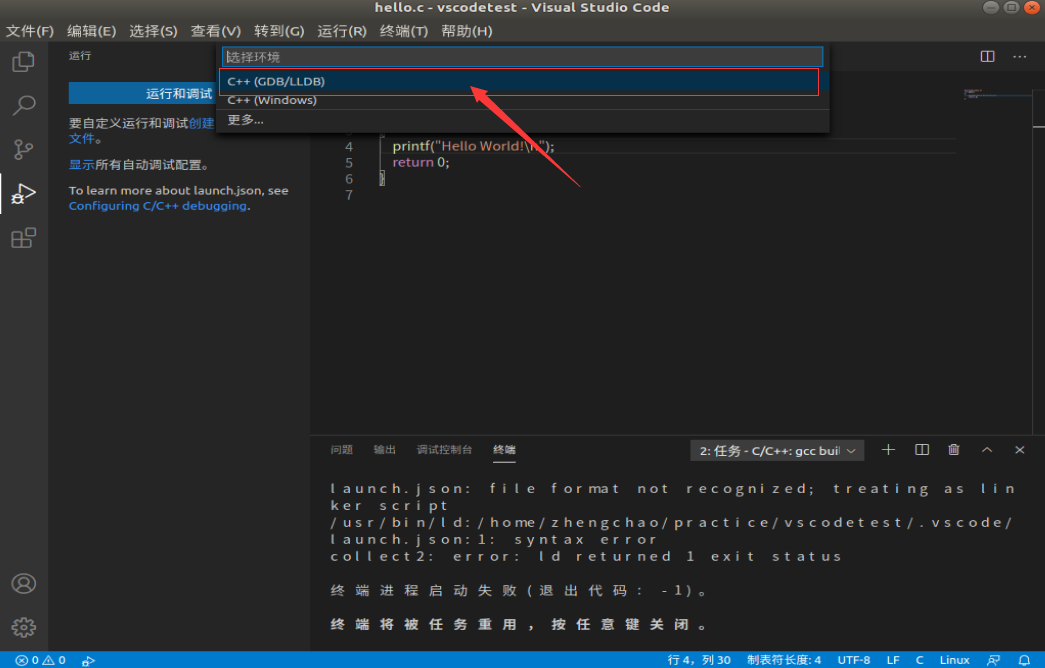Image resolution: width=1045 pixels, height=668 pixels.
Task: Open the 文件(F) menu
Action: pyautogui.click(x=30, y=31)
